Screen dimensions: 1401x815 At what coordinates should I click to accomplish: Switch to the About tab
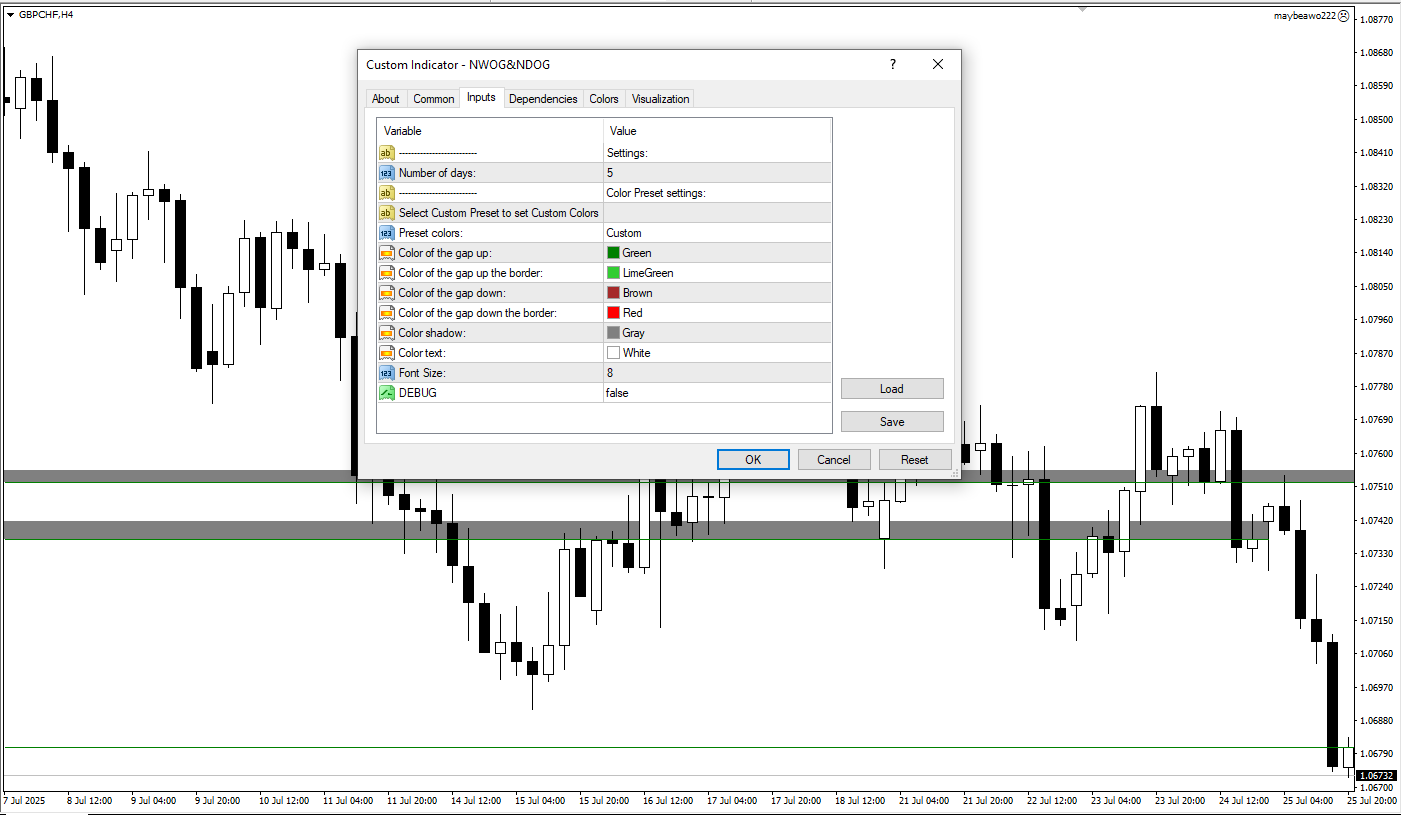[385, 99]
